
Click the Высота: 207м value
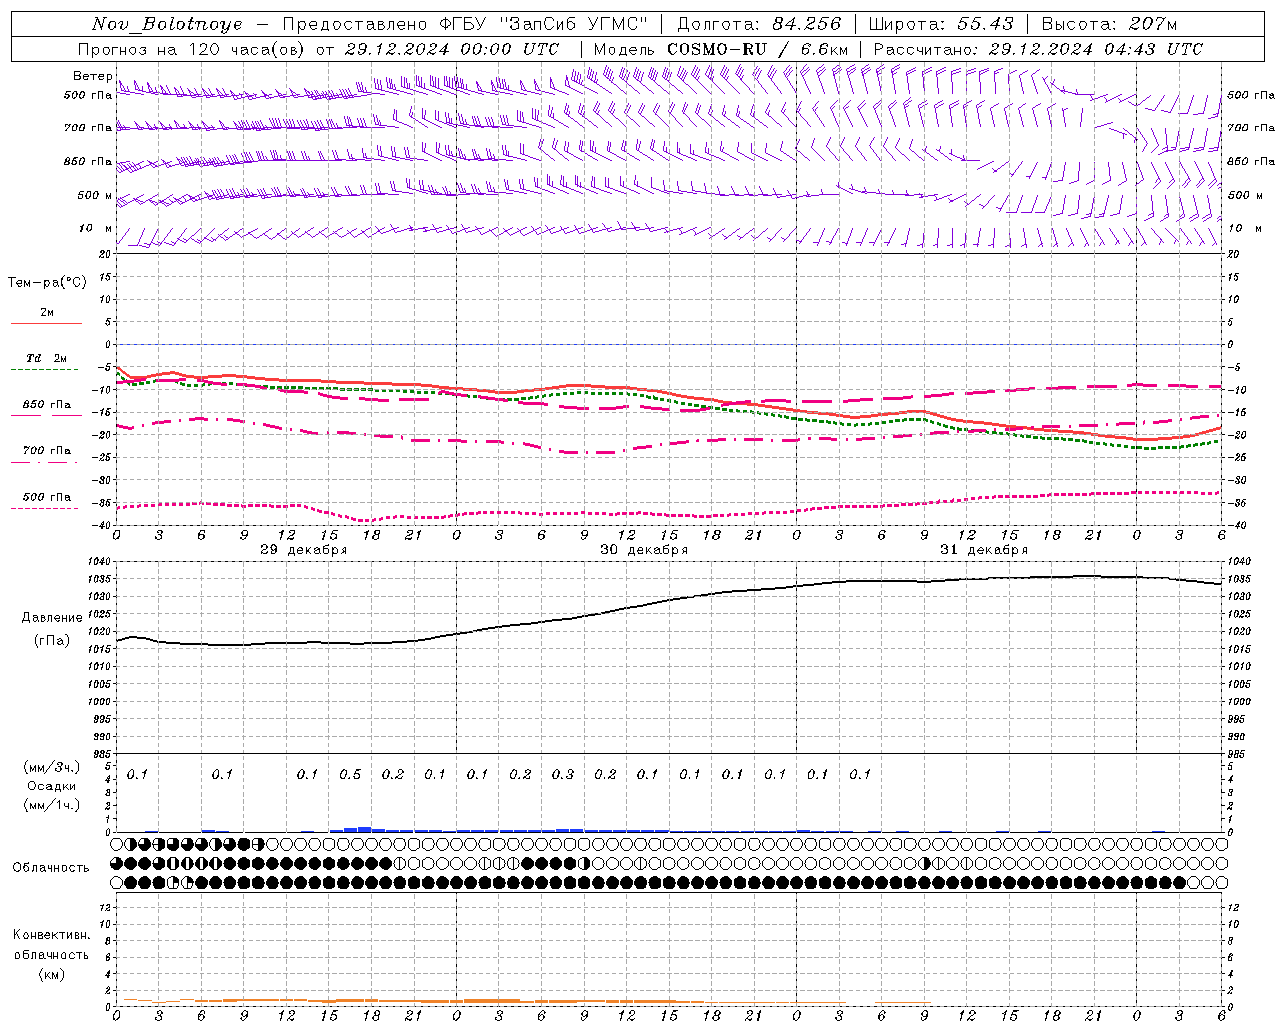coord(1109,24)
